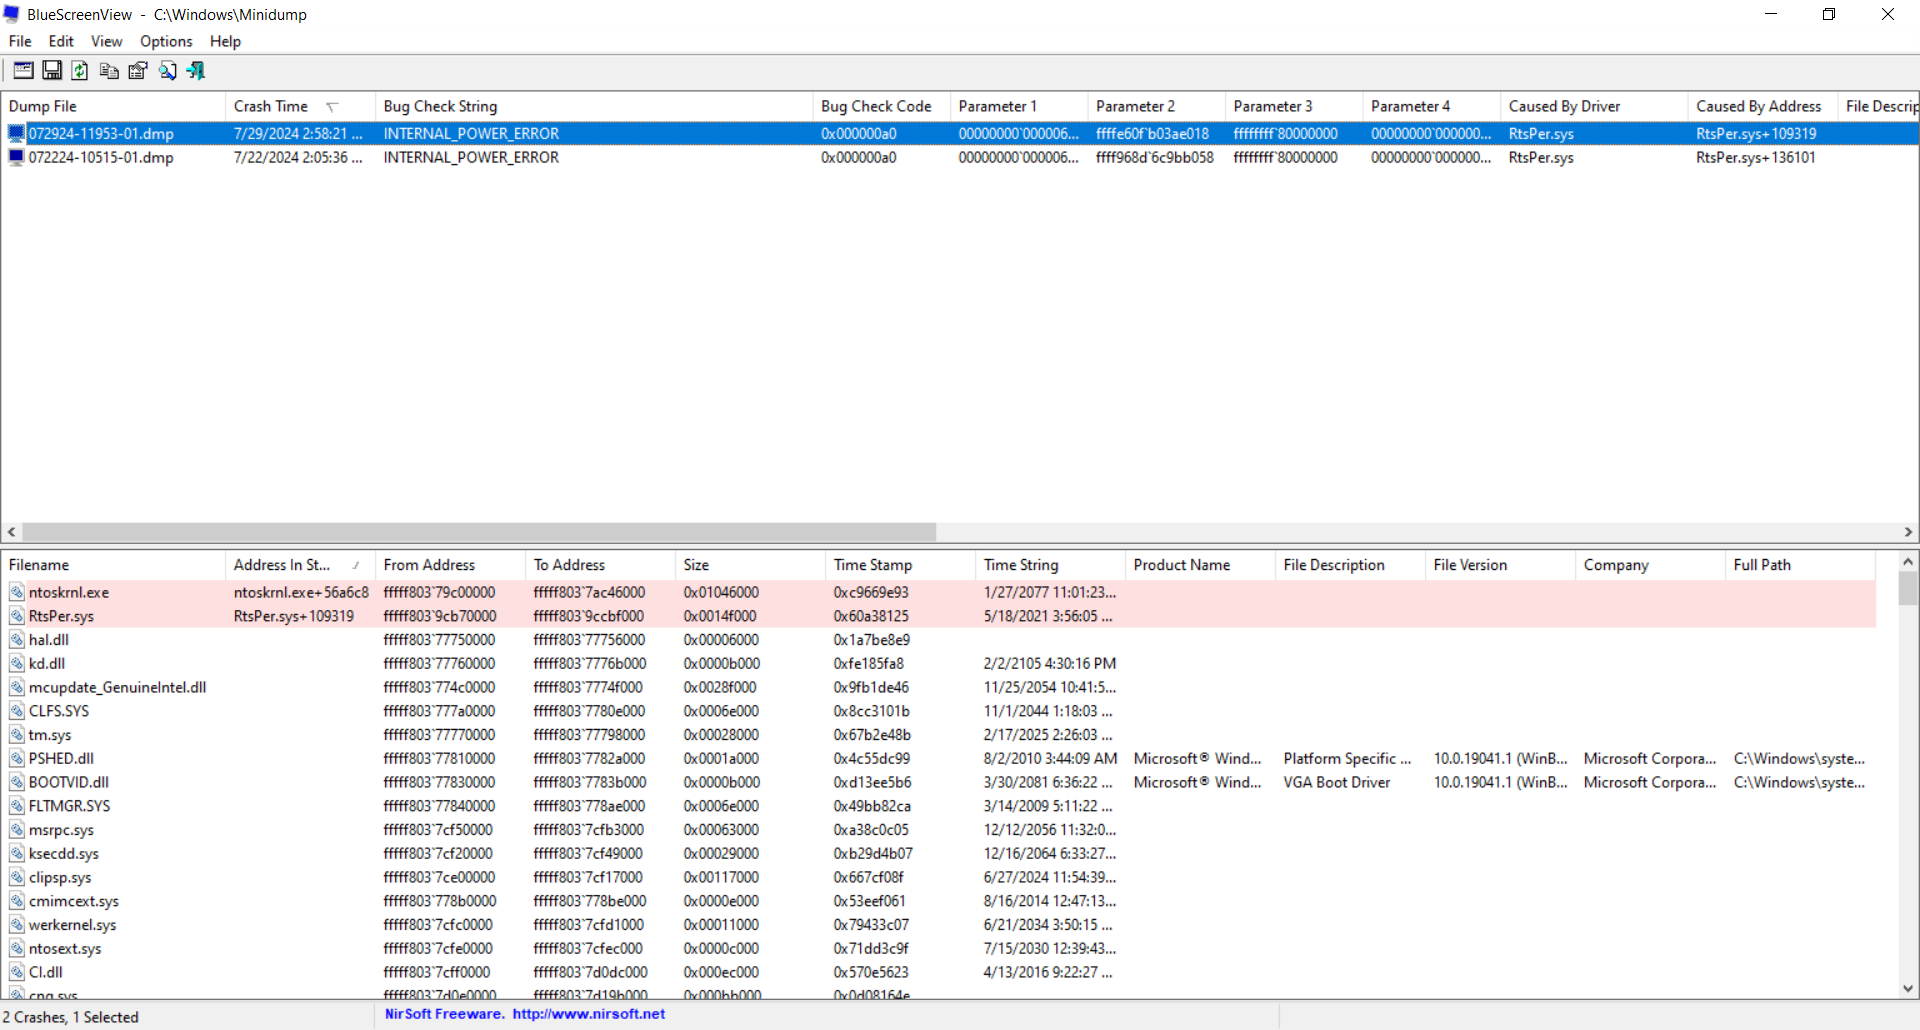Image resolution: width=1920 pixels, height=1030 pixels.
Task: Click the ntoskrnl.exe file icon
Action: click(x=17, y=592)
